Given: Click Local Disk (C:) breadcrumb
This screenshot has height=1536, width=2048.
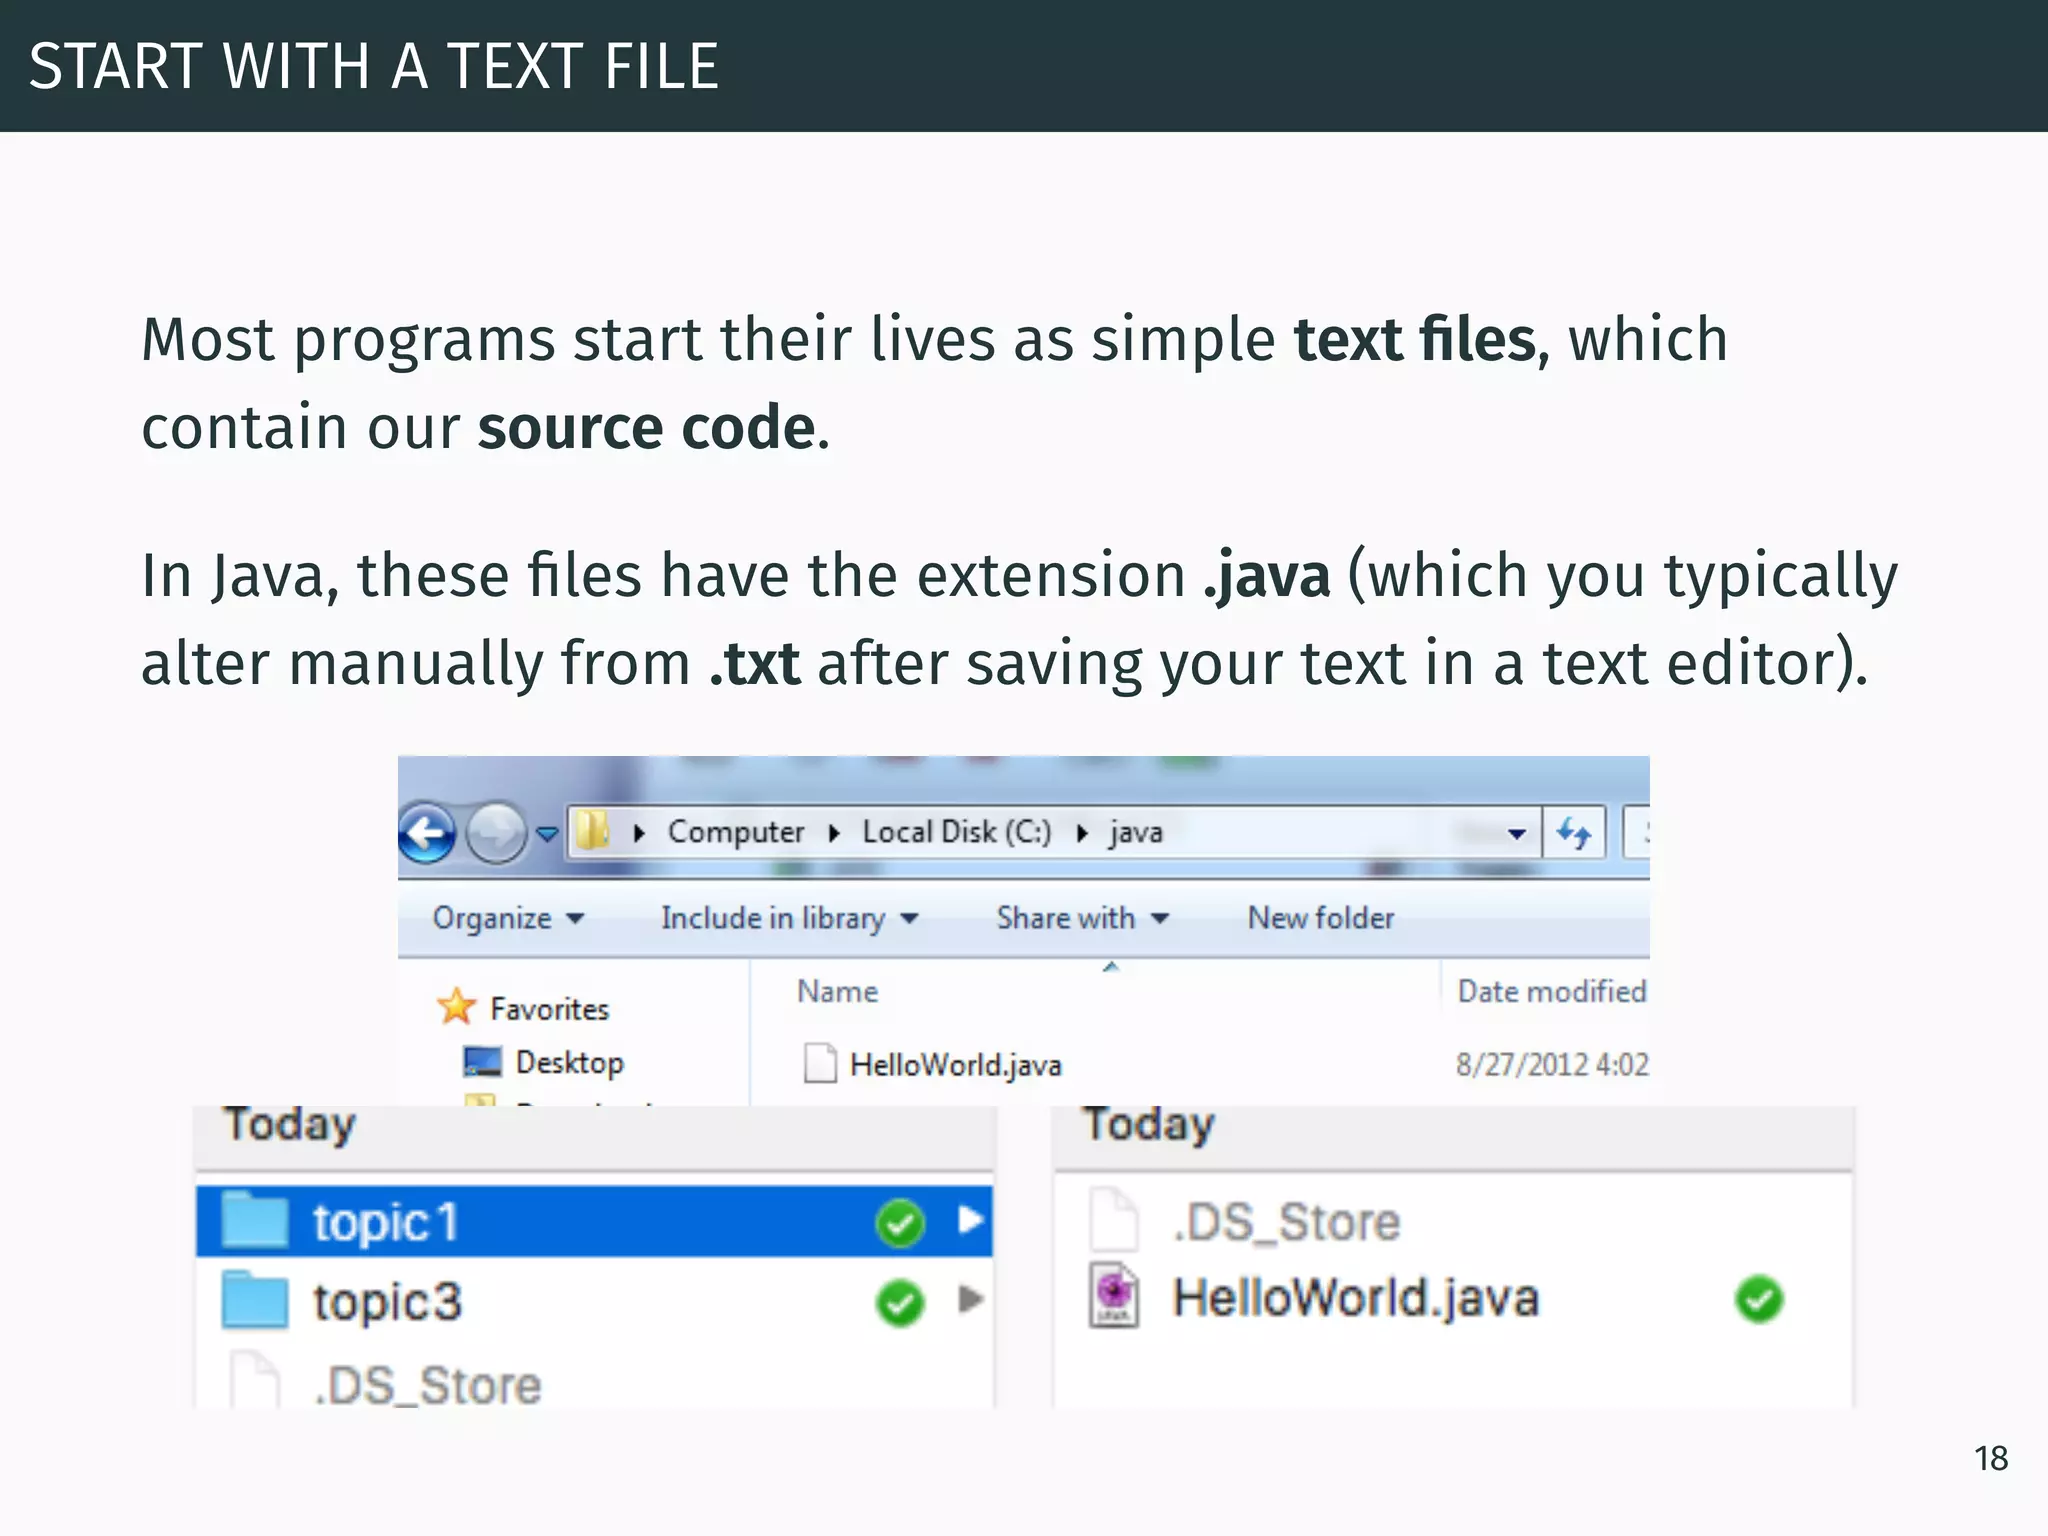Looking at the screenshot, I should (956, 832).
